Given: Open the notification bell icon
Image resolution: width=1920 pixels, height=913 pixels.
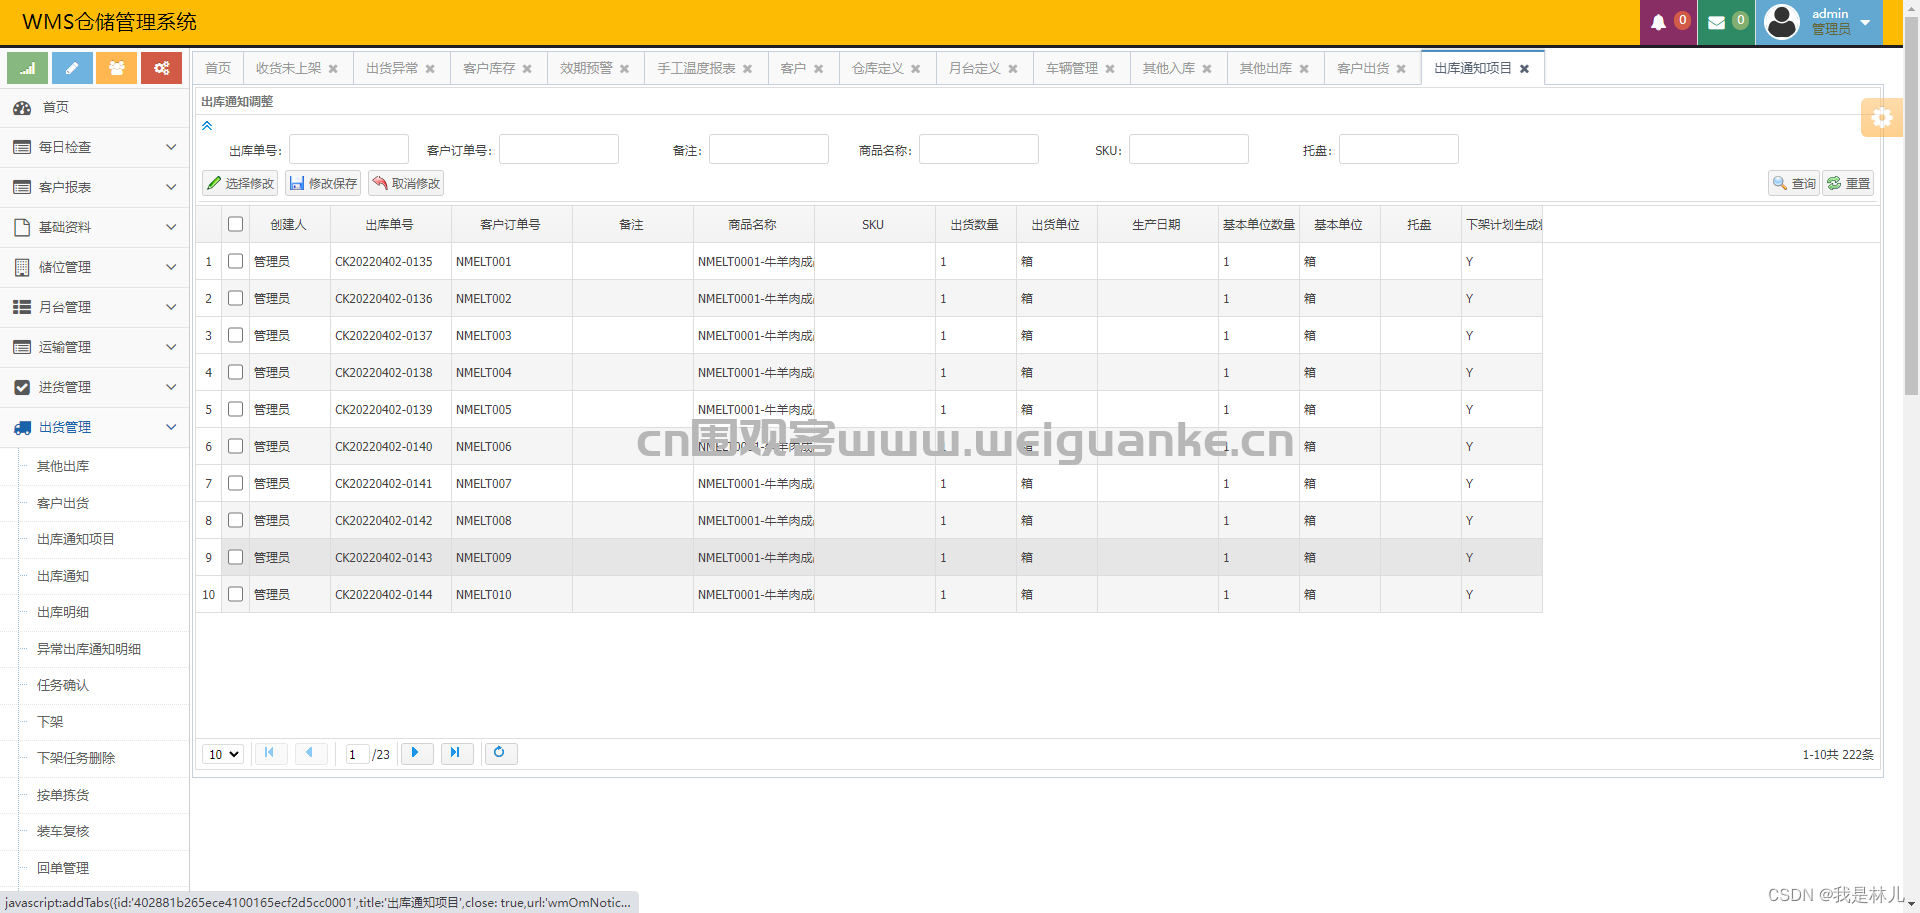Looking at the screenshot, I should click(x=1658, y=22).
